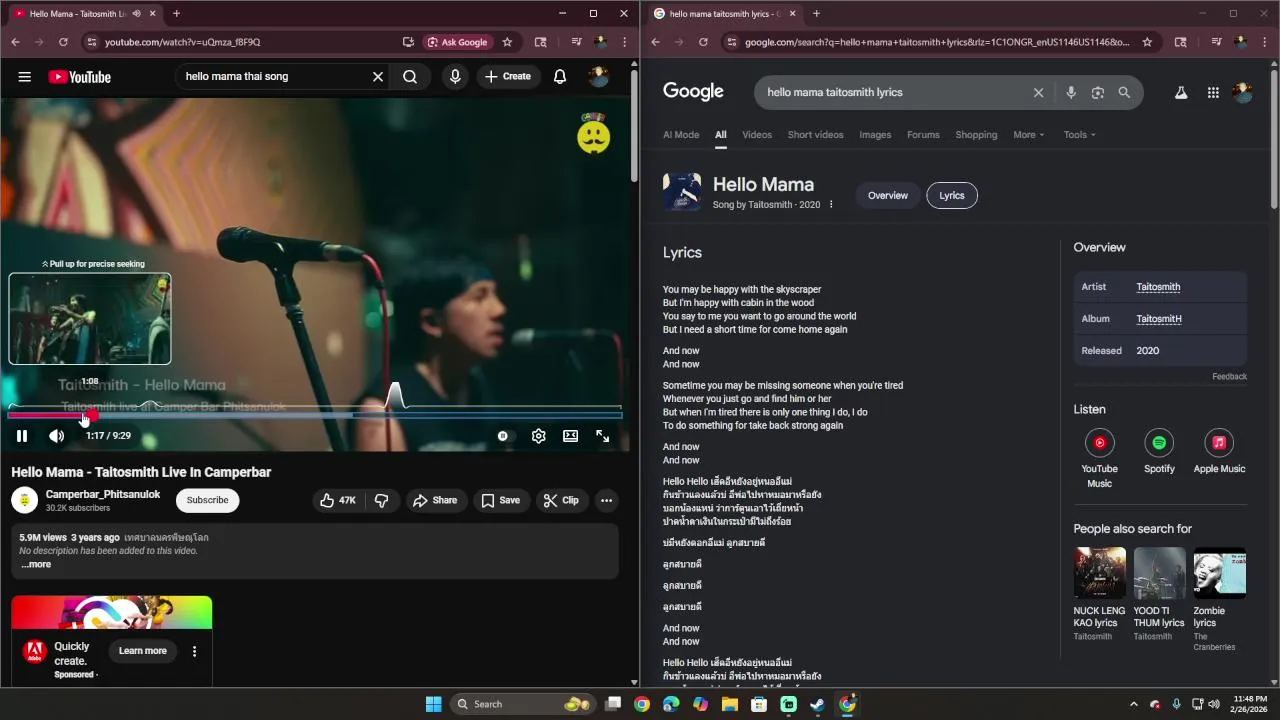Open Chrome menu in the YouTube window
The image size is (1280, 720).
625,42
